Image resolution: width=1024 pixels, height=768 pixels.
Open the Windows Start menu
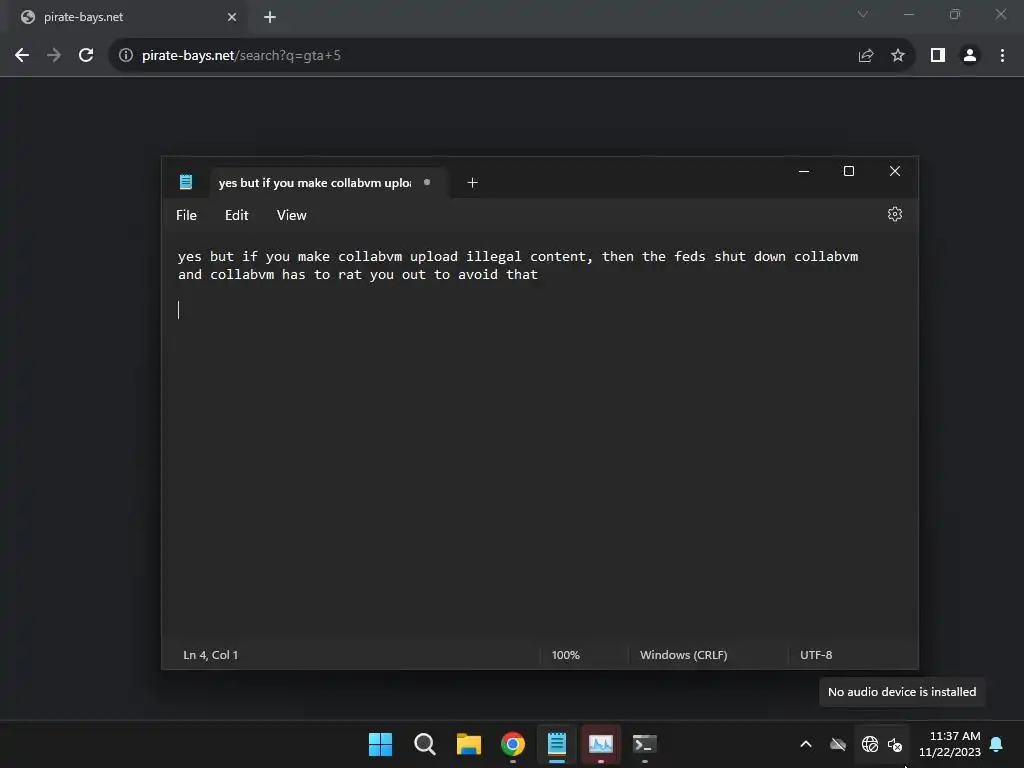point(380,744)
